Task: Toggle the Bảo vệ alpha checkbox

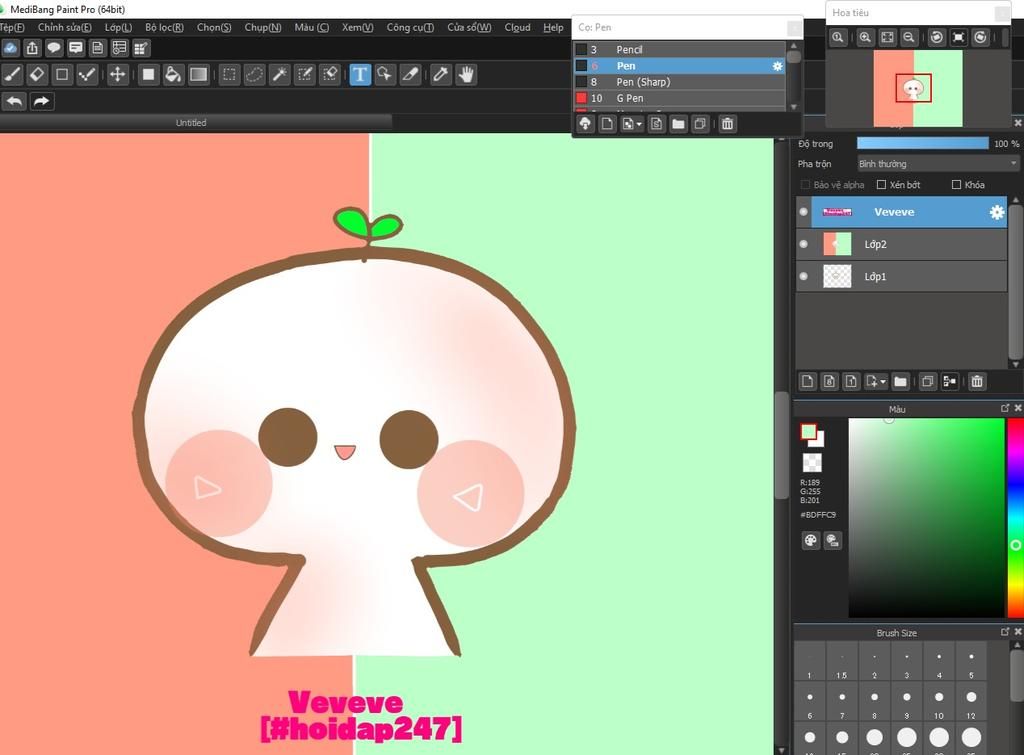Action: [x=805, y=185]
